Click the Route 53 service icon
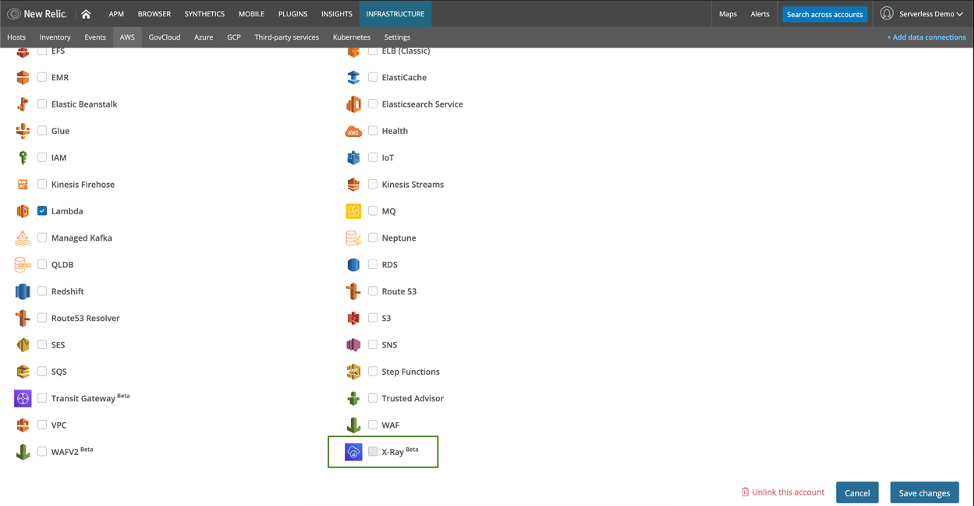 (353, 291)
